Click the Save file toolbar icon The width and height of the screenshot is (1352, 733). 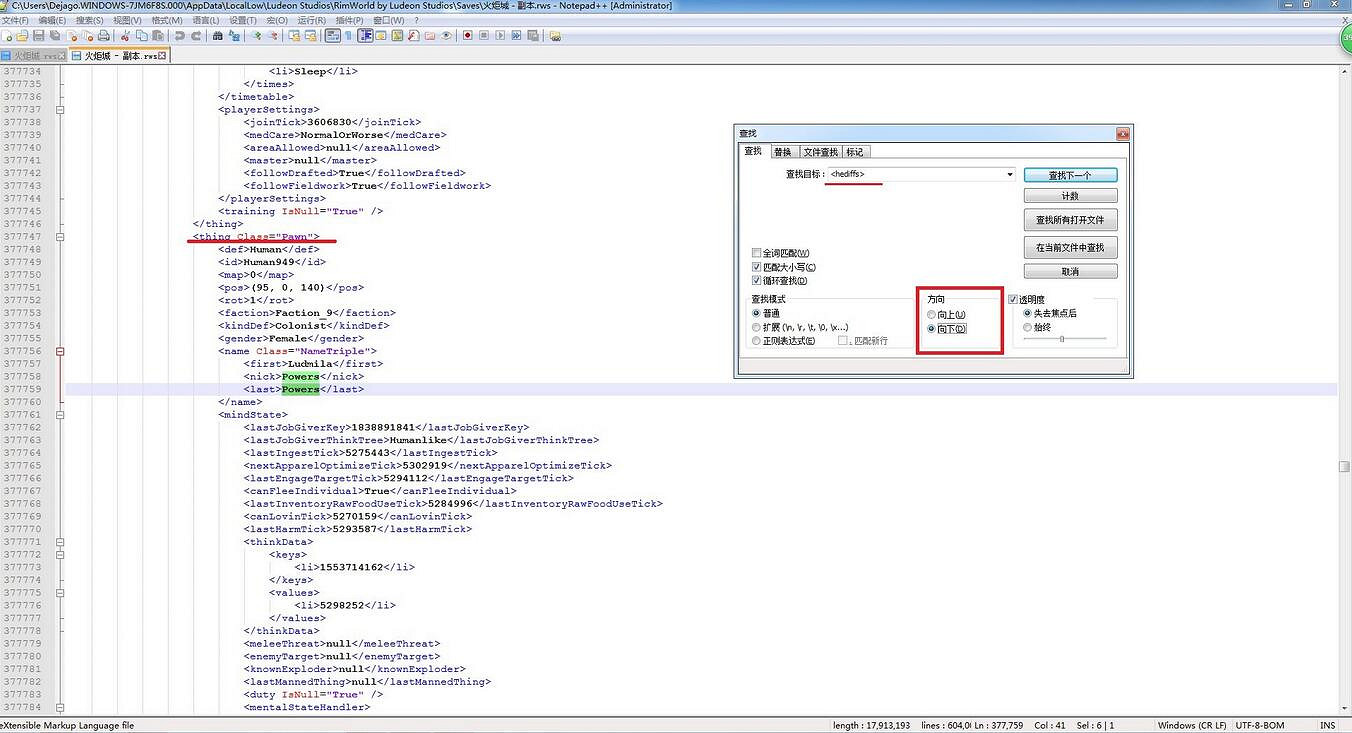point(38,36)
